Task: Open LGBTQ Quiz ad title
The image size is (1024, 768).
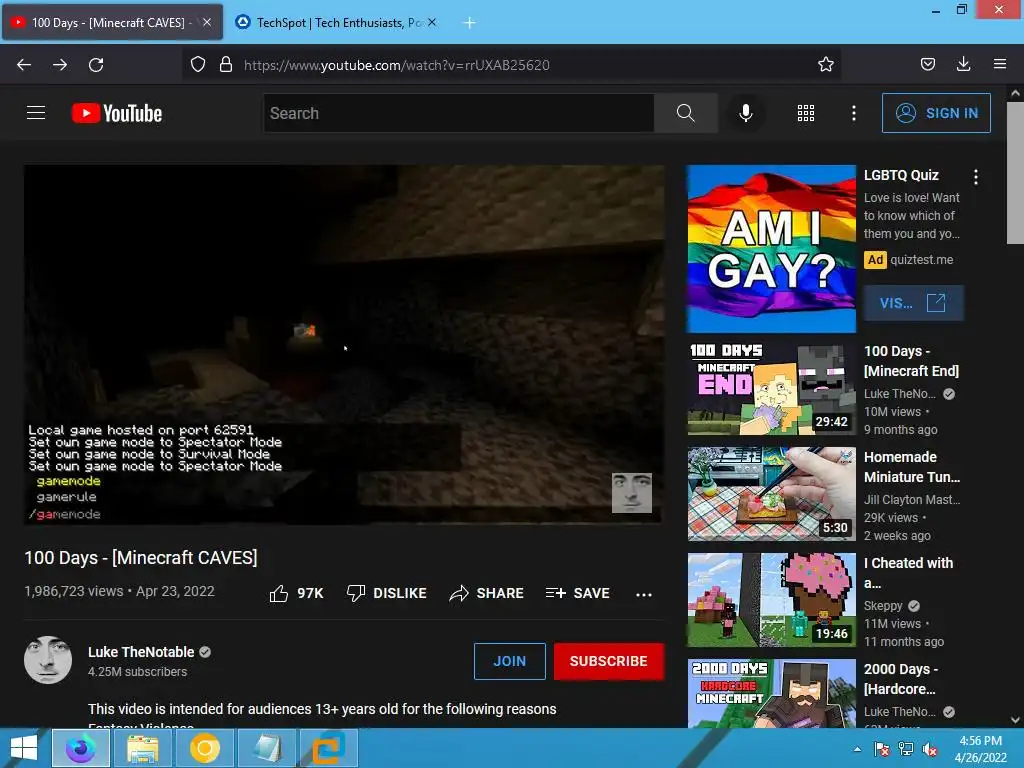Action: [901, 175]
